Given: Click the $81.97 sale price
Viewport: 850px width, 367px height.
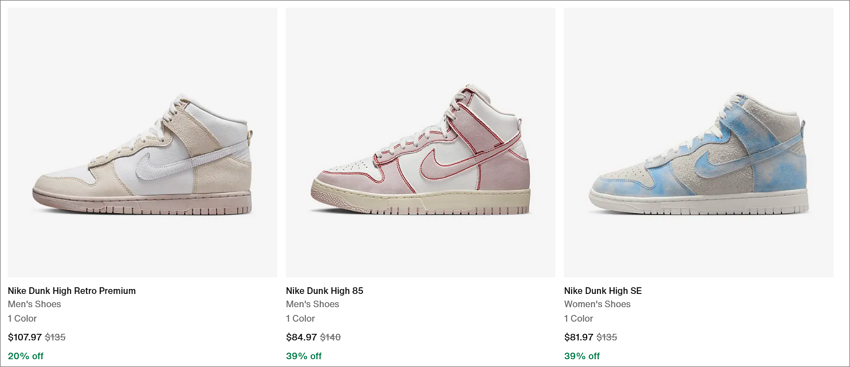Looking at the screenshot, I should (579, 337).
